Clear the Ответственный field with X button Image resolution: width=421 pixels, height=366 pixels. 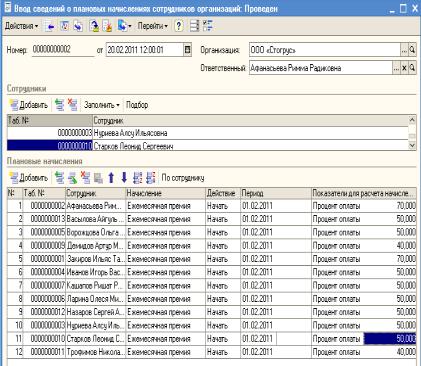[x=404, y=68]
